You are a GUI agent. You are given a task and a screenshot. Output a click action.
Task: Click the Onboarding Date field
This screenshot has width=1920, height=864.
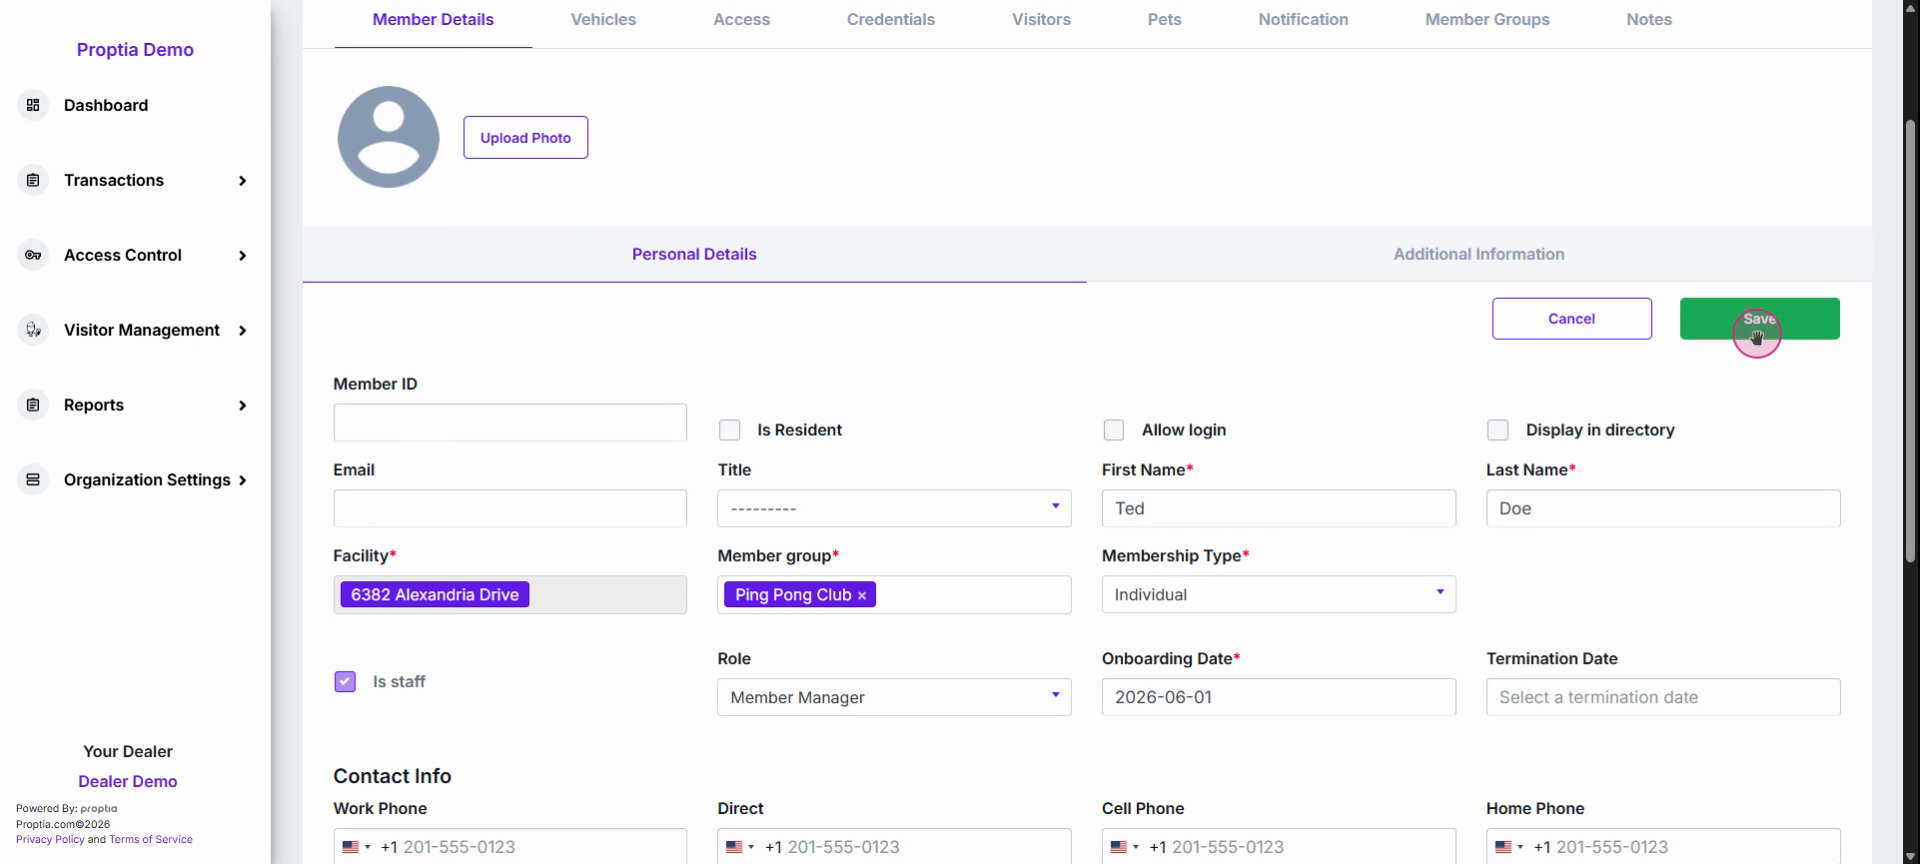click(x=1279, y=697)
